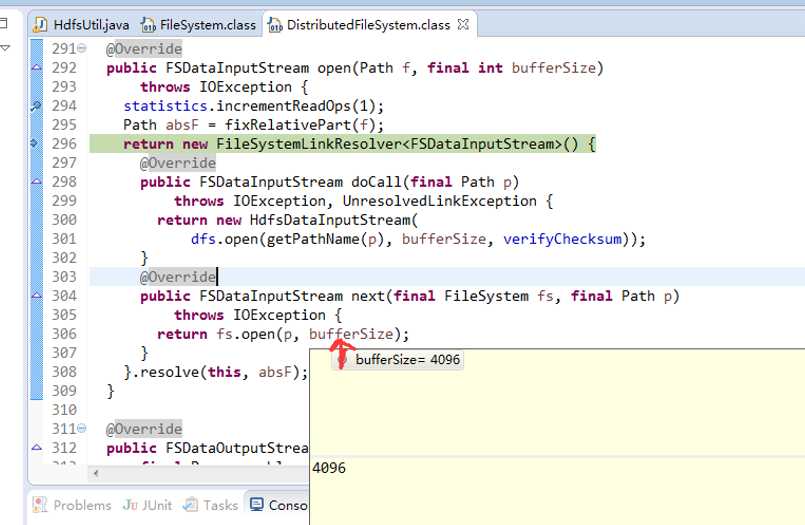Click 'bufferSize= 4096' in hover popup
The width and height of the screenshot is (805, 525).
coord(408,360)
